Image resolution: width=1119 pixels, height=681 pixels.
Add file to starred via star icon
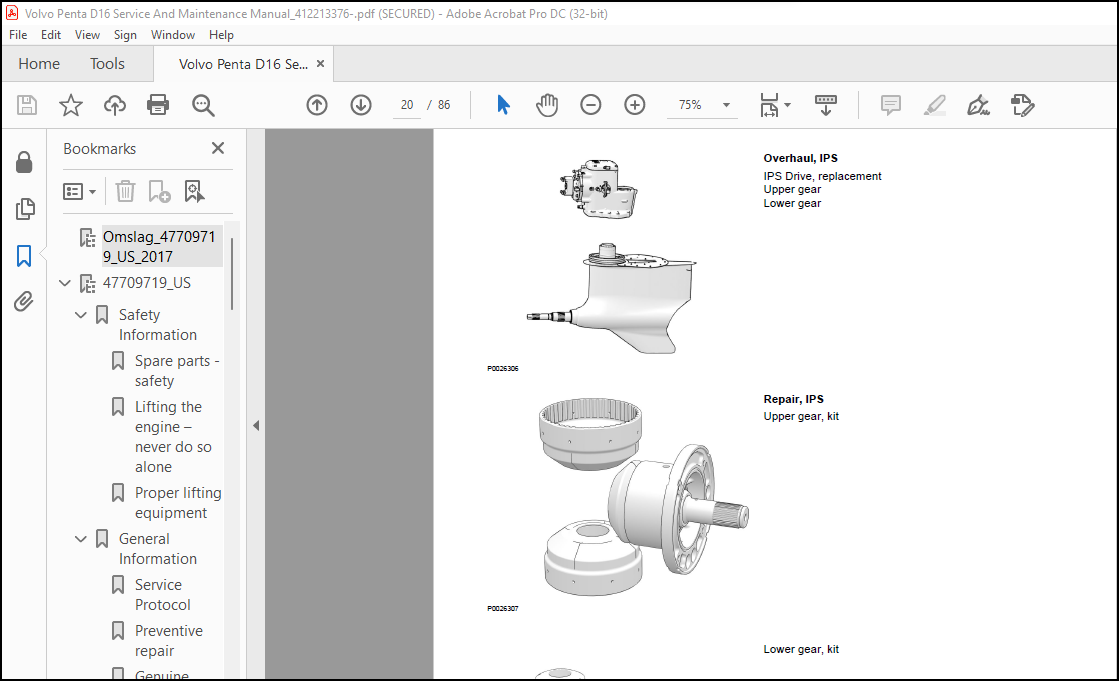[71, 105]
